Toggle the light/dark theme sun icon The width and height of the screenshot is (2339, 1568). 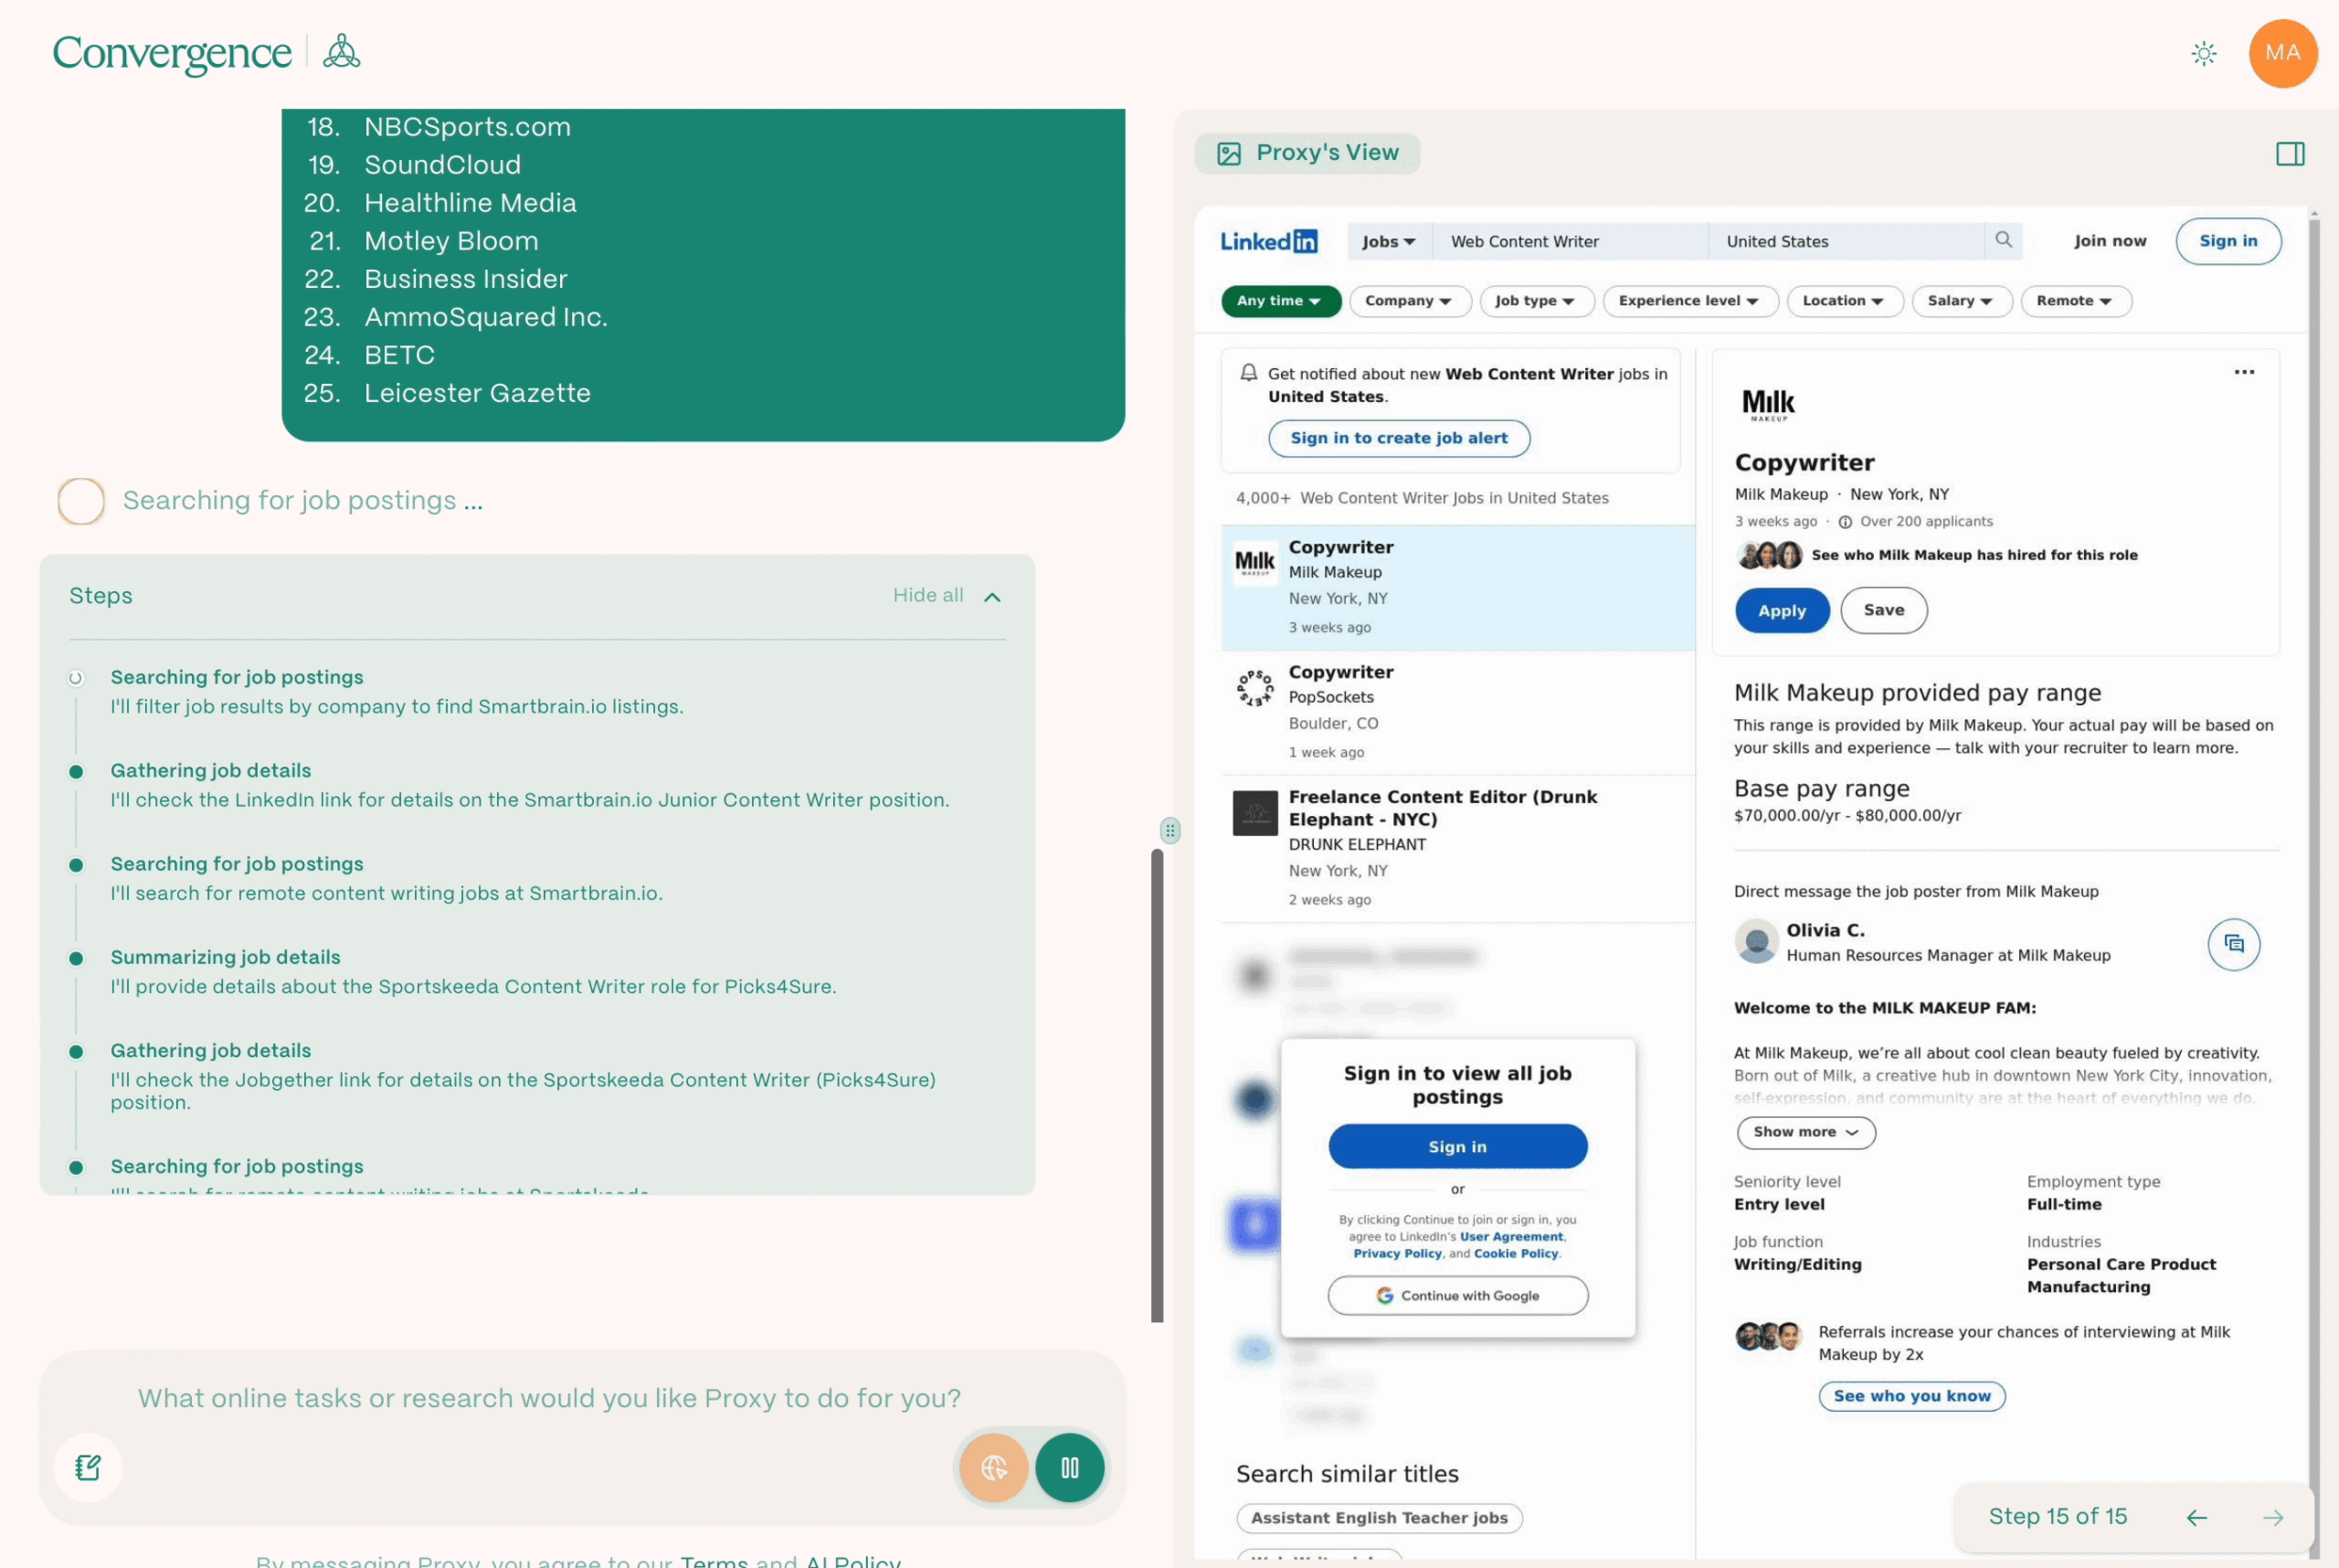click(2203, 53)
